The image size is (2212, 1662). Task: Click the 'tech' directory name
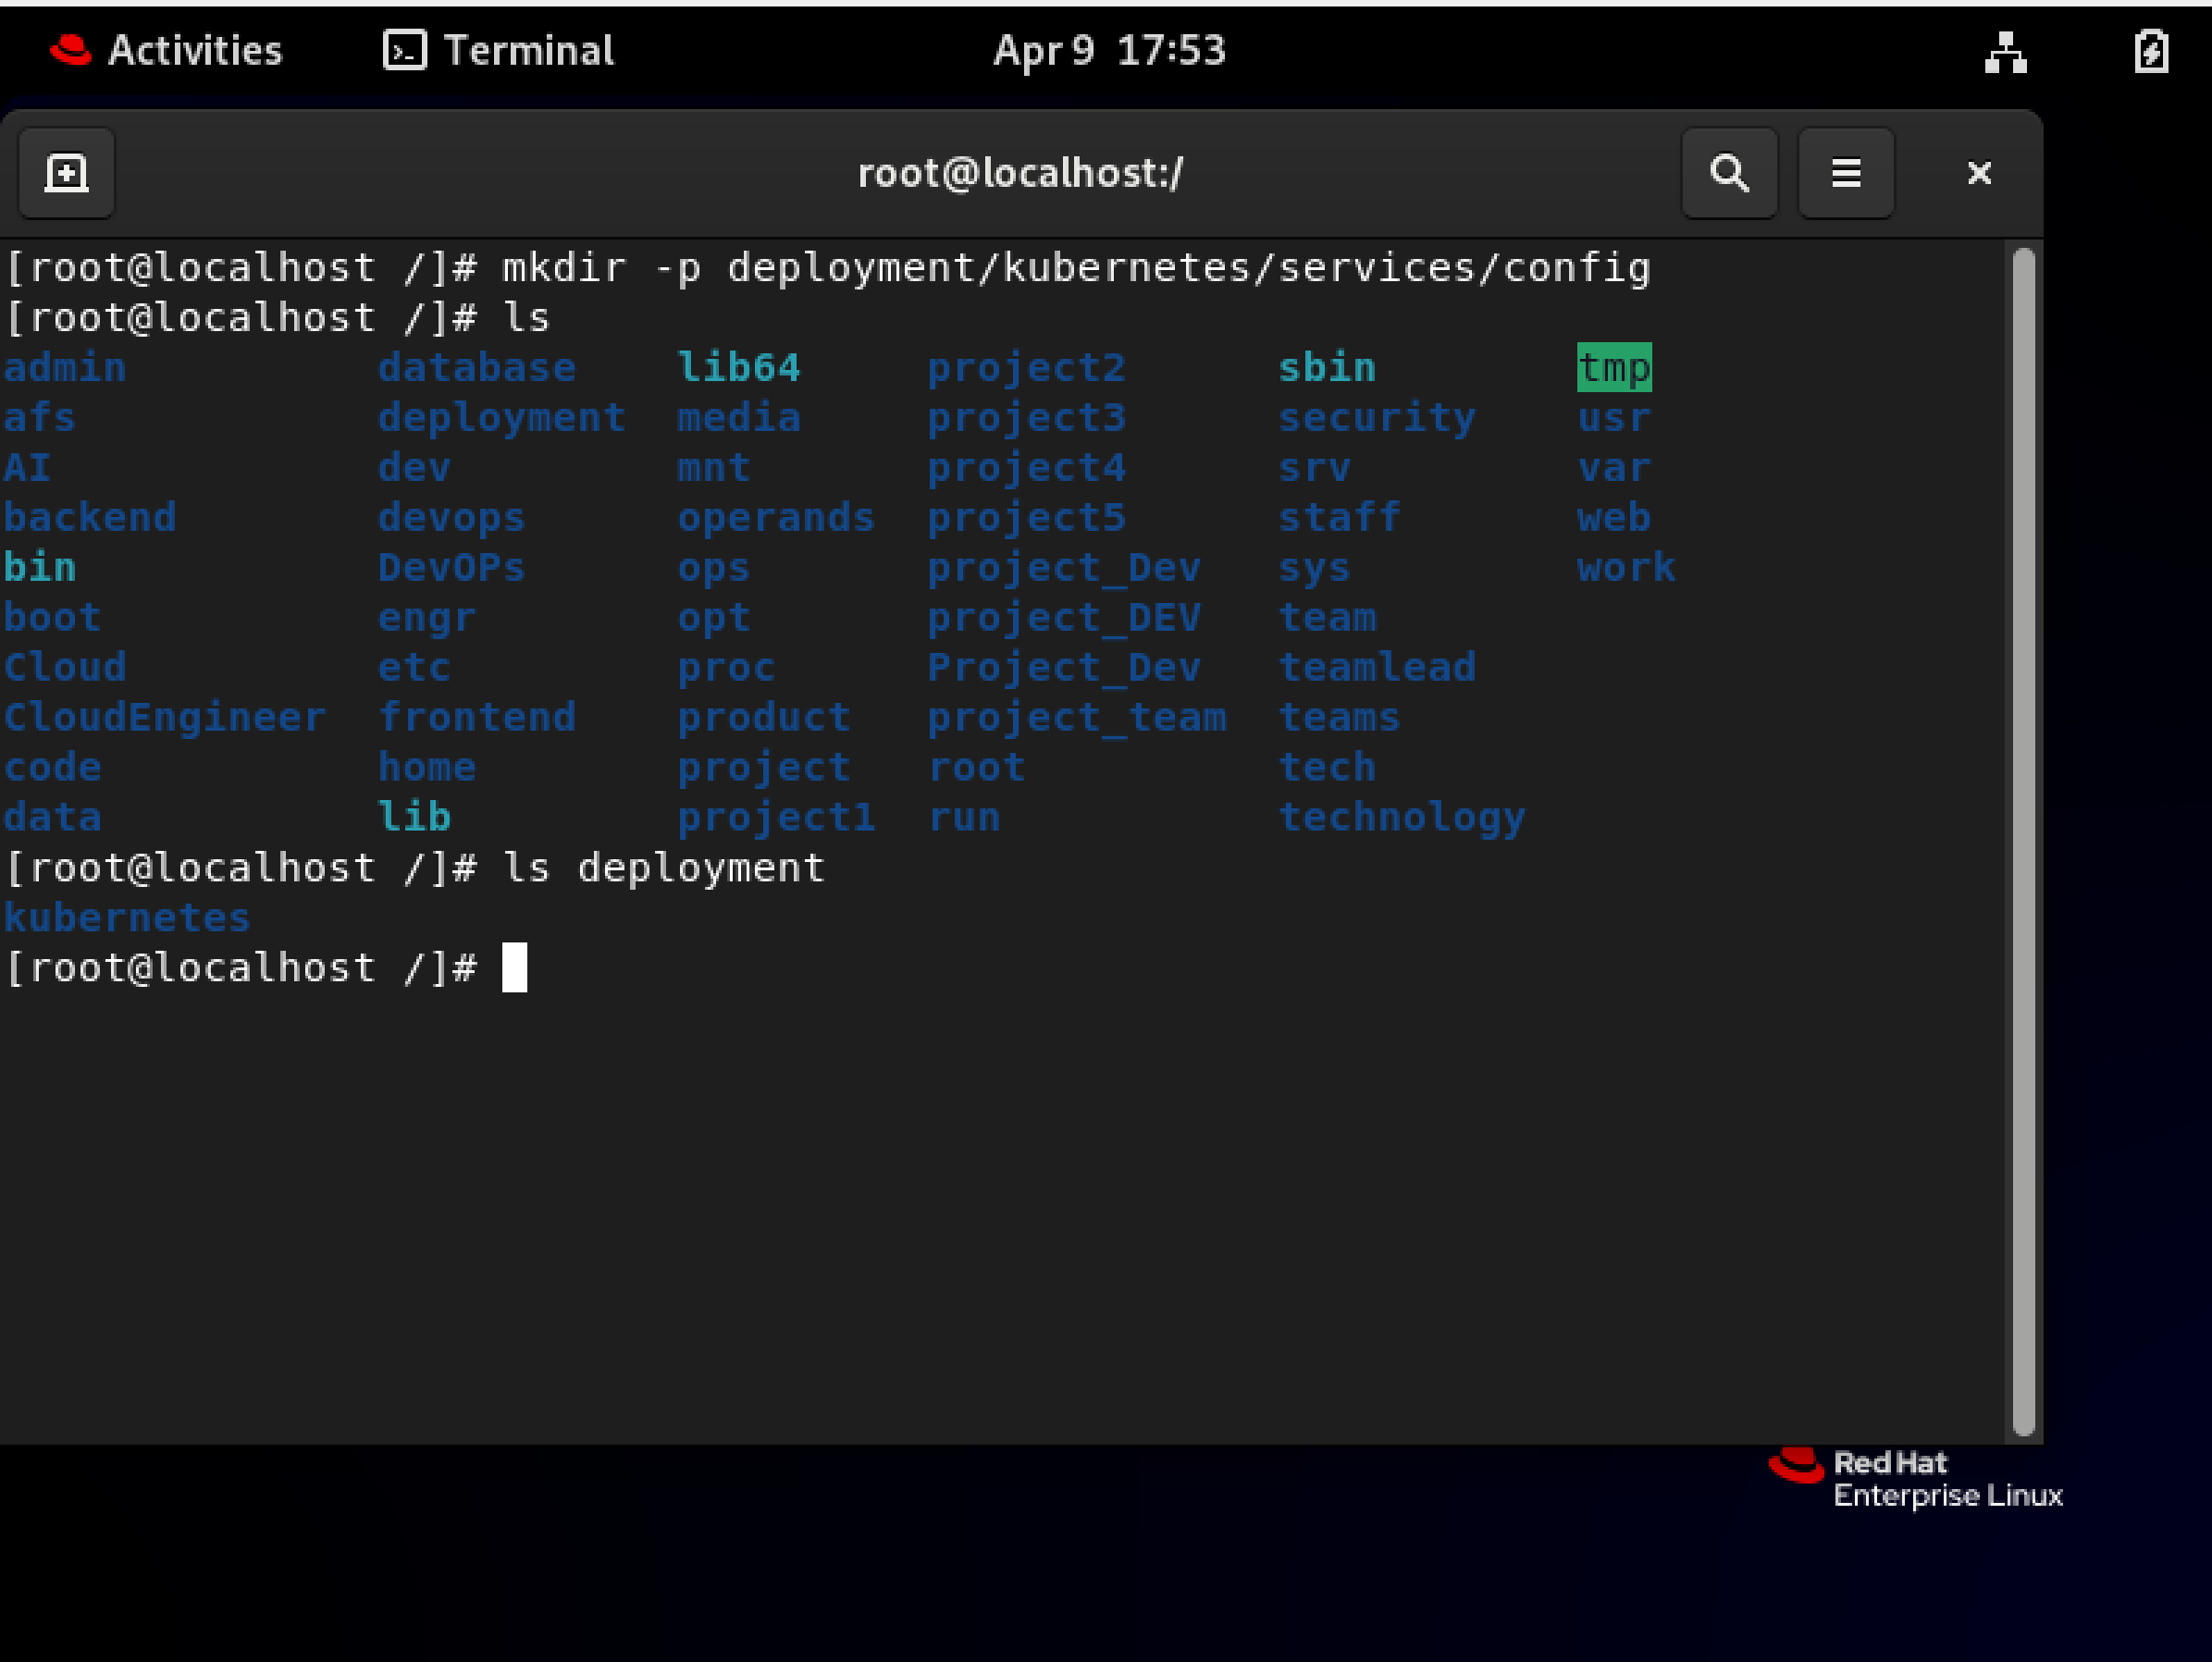coord(1327,767)
